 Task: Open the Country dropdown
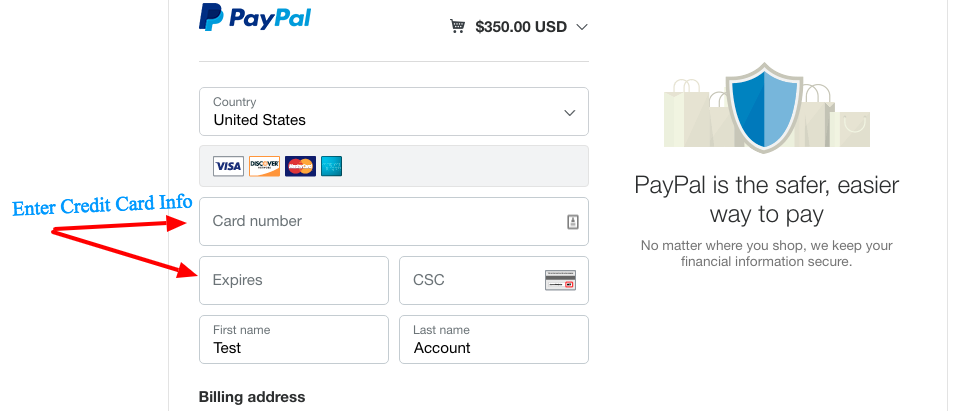(394, 111)
